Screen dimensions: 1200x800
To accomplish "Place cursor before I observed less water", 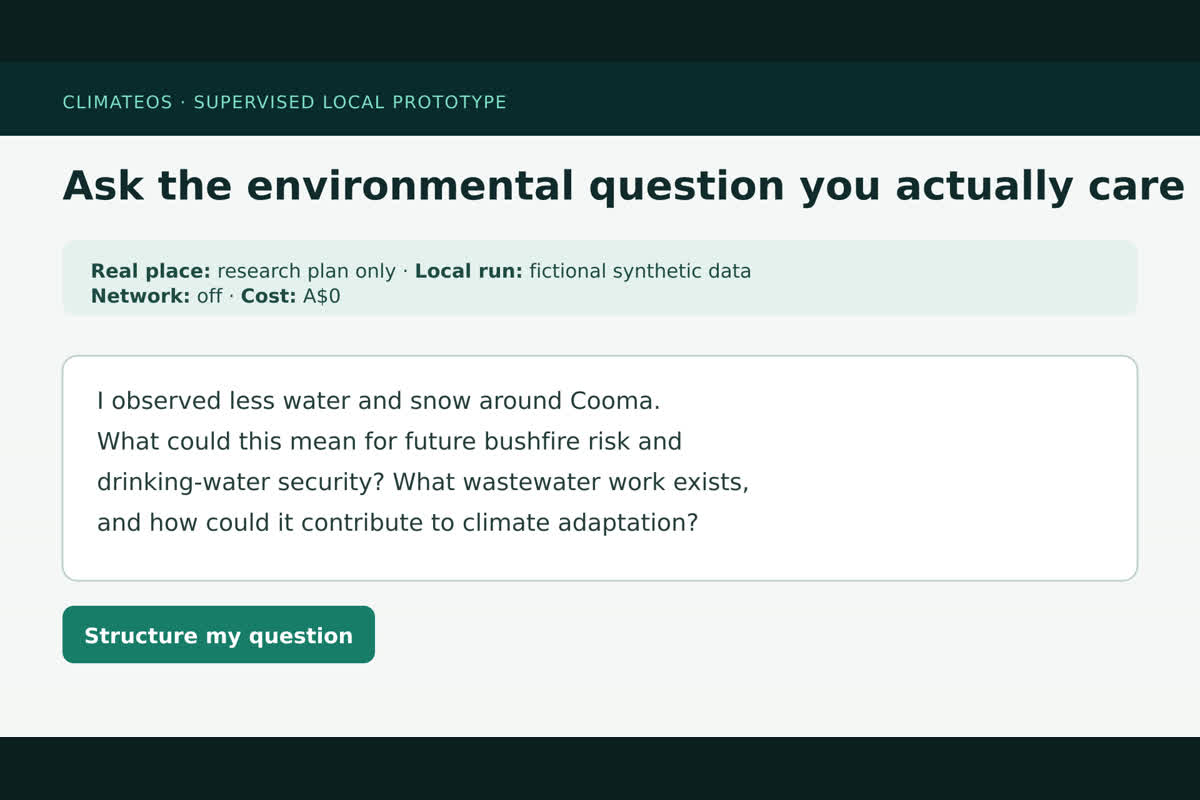I will click(x=97, y=401).
